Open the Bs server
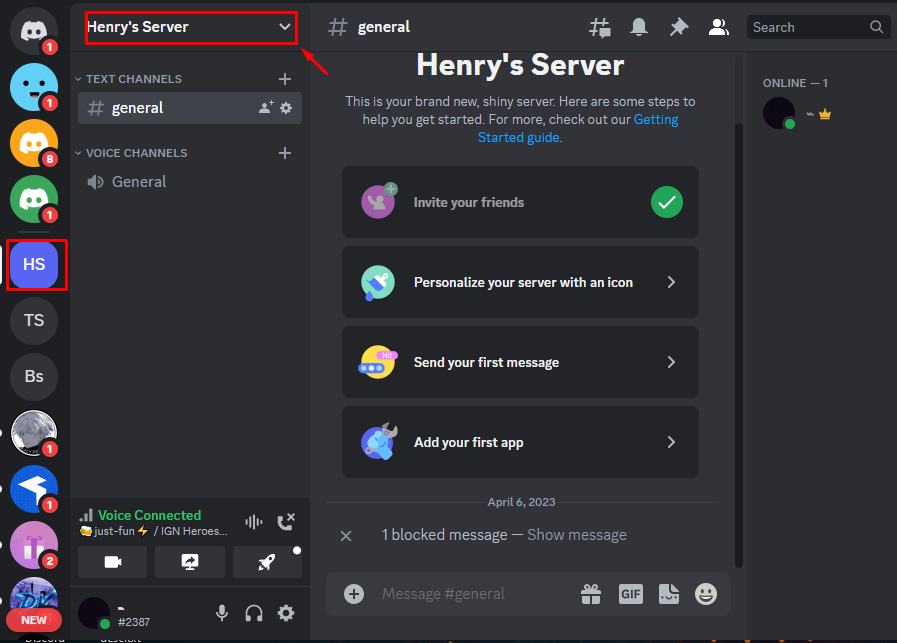Image resolution: width=897 pixels, height=643 pixels. coord(34,376)
